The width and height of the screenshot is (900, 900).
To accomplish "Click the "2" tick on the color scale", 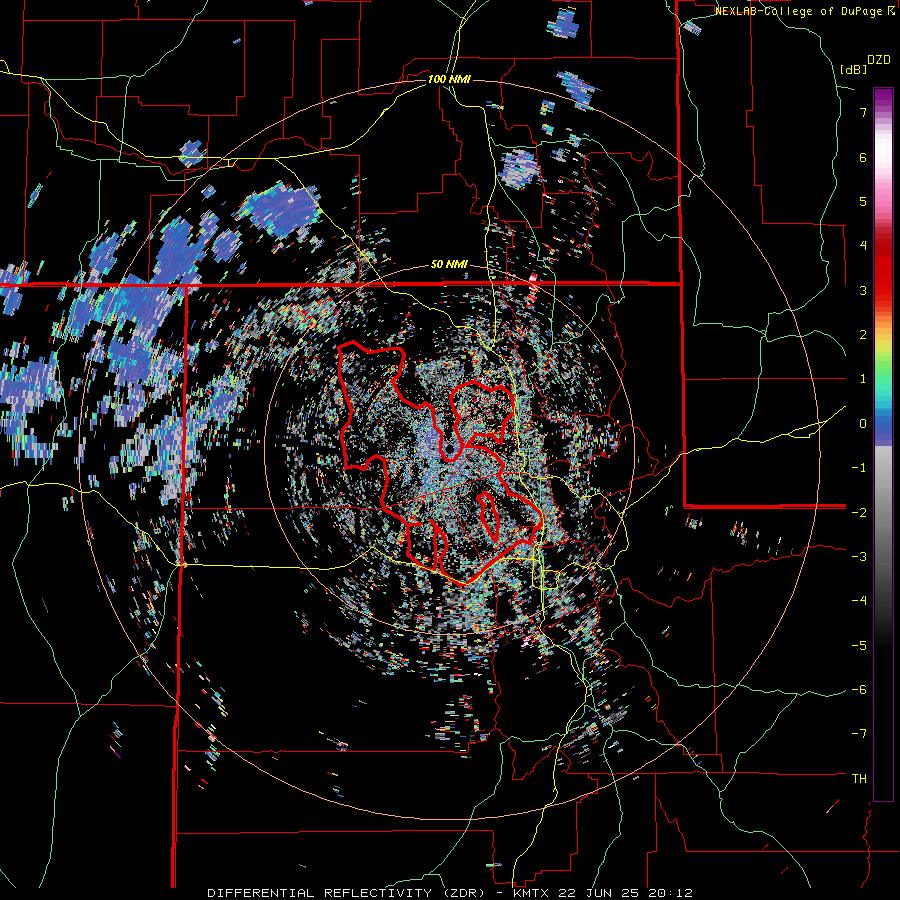I will 863,335.
